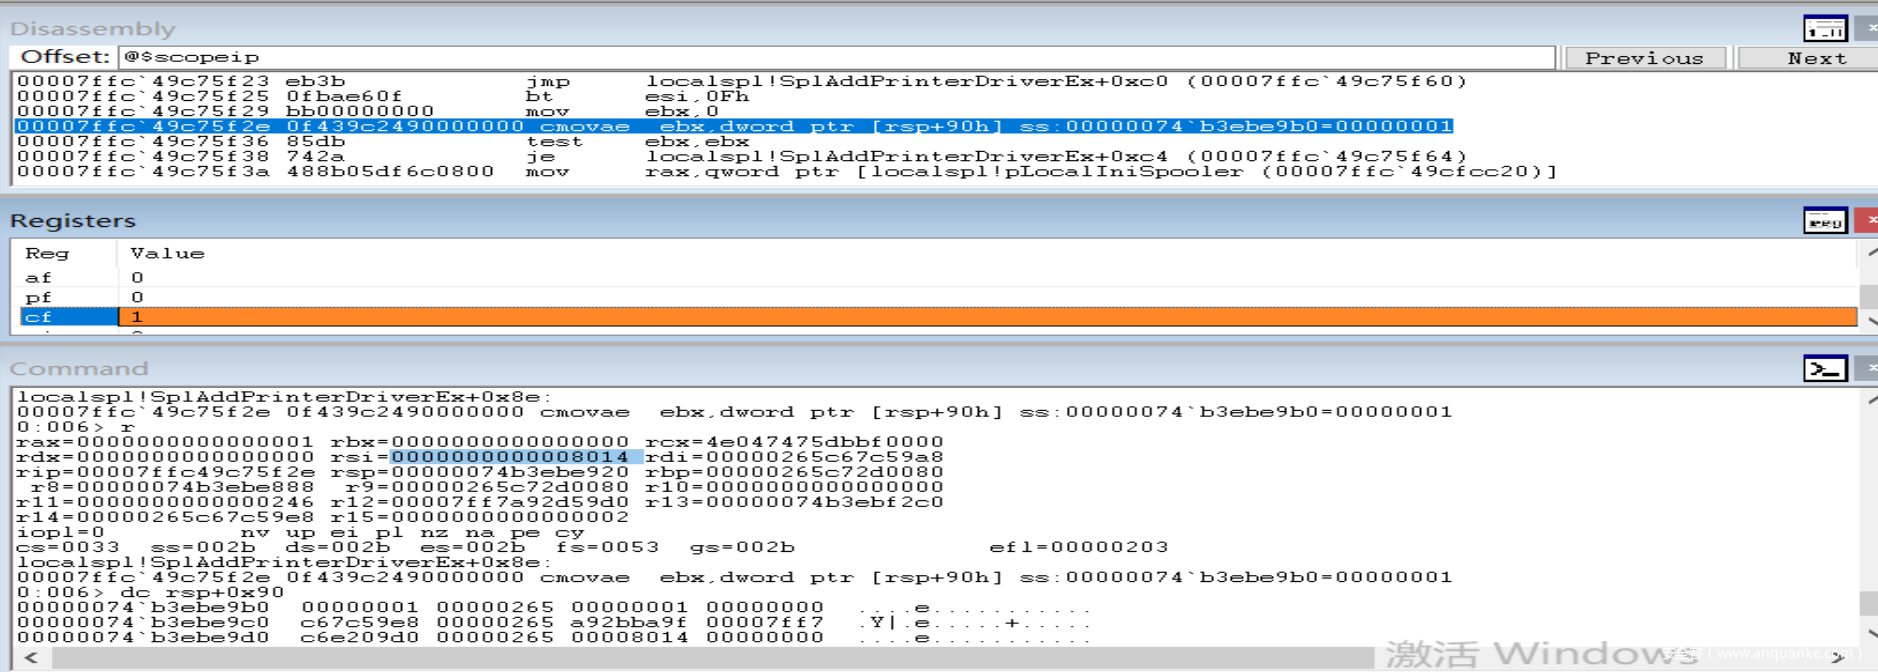The width and height of the screenshot is (1878, 672).
Task: Select the highlighted cmovae disassembly line
Action: (734, 126)
